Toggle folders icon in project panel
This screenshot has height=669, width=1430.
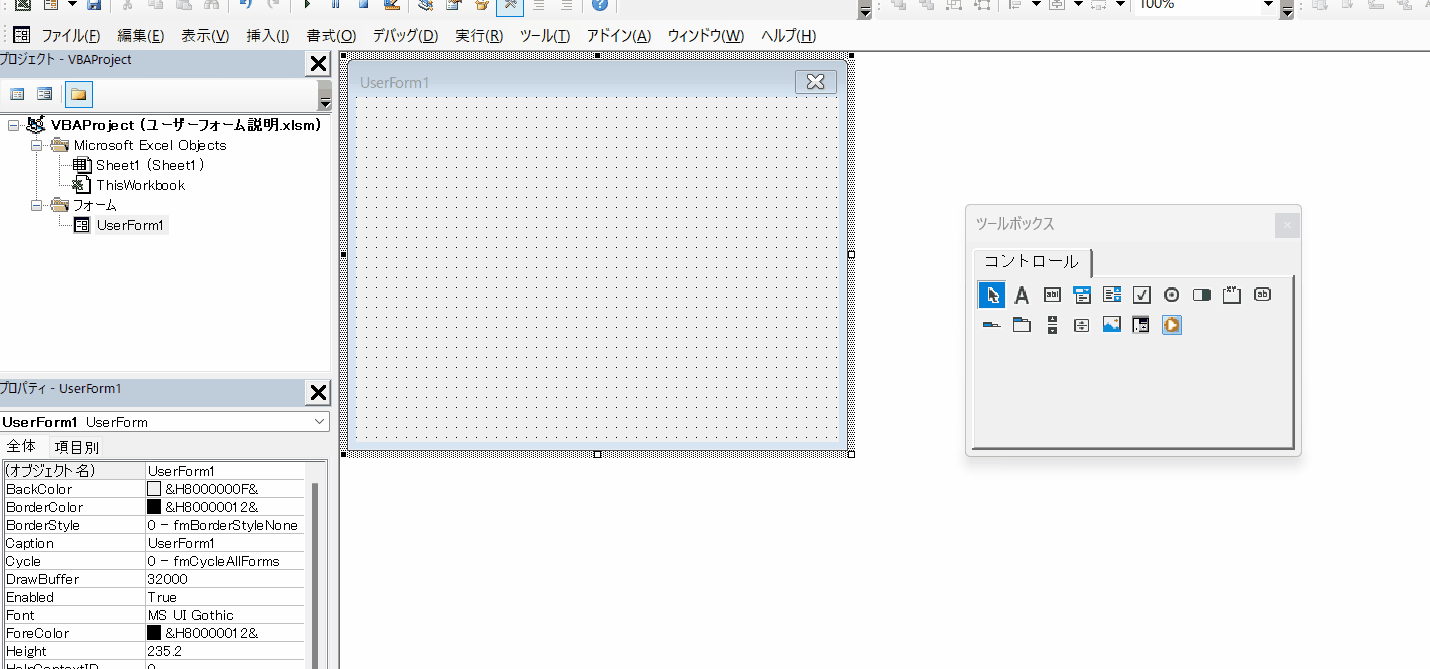78,95
